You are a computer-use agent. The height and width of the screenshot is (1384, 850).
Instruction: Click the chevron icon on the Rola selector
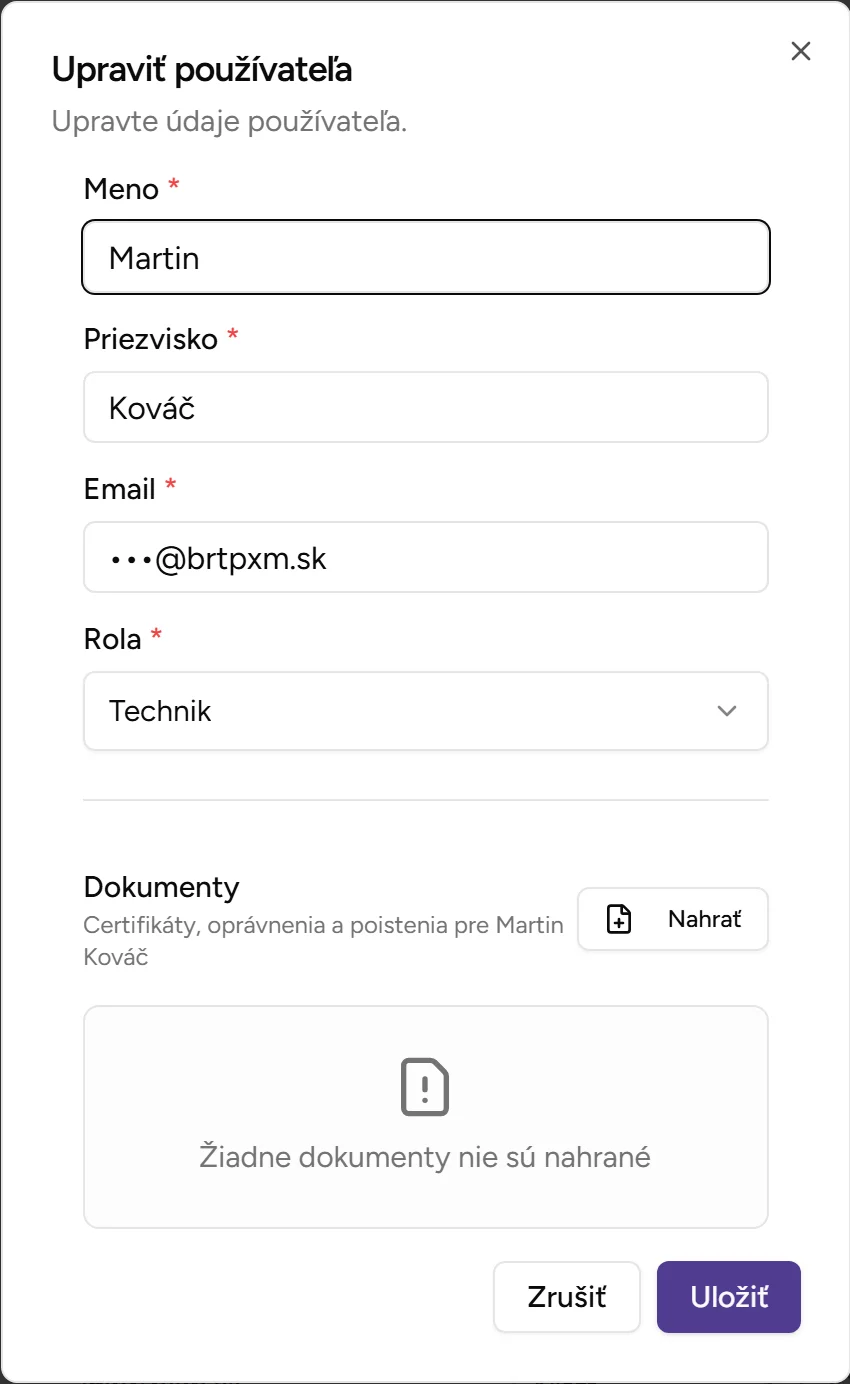[x=729, y=711]
